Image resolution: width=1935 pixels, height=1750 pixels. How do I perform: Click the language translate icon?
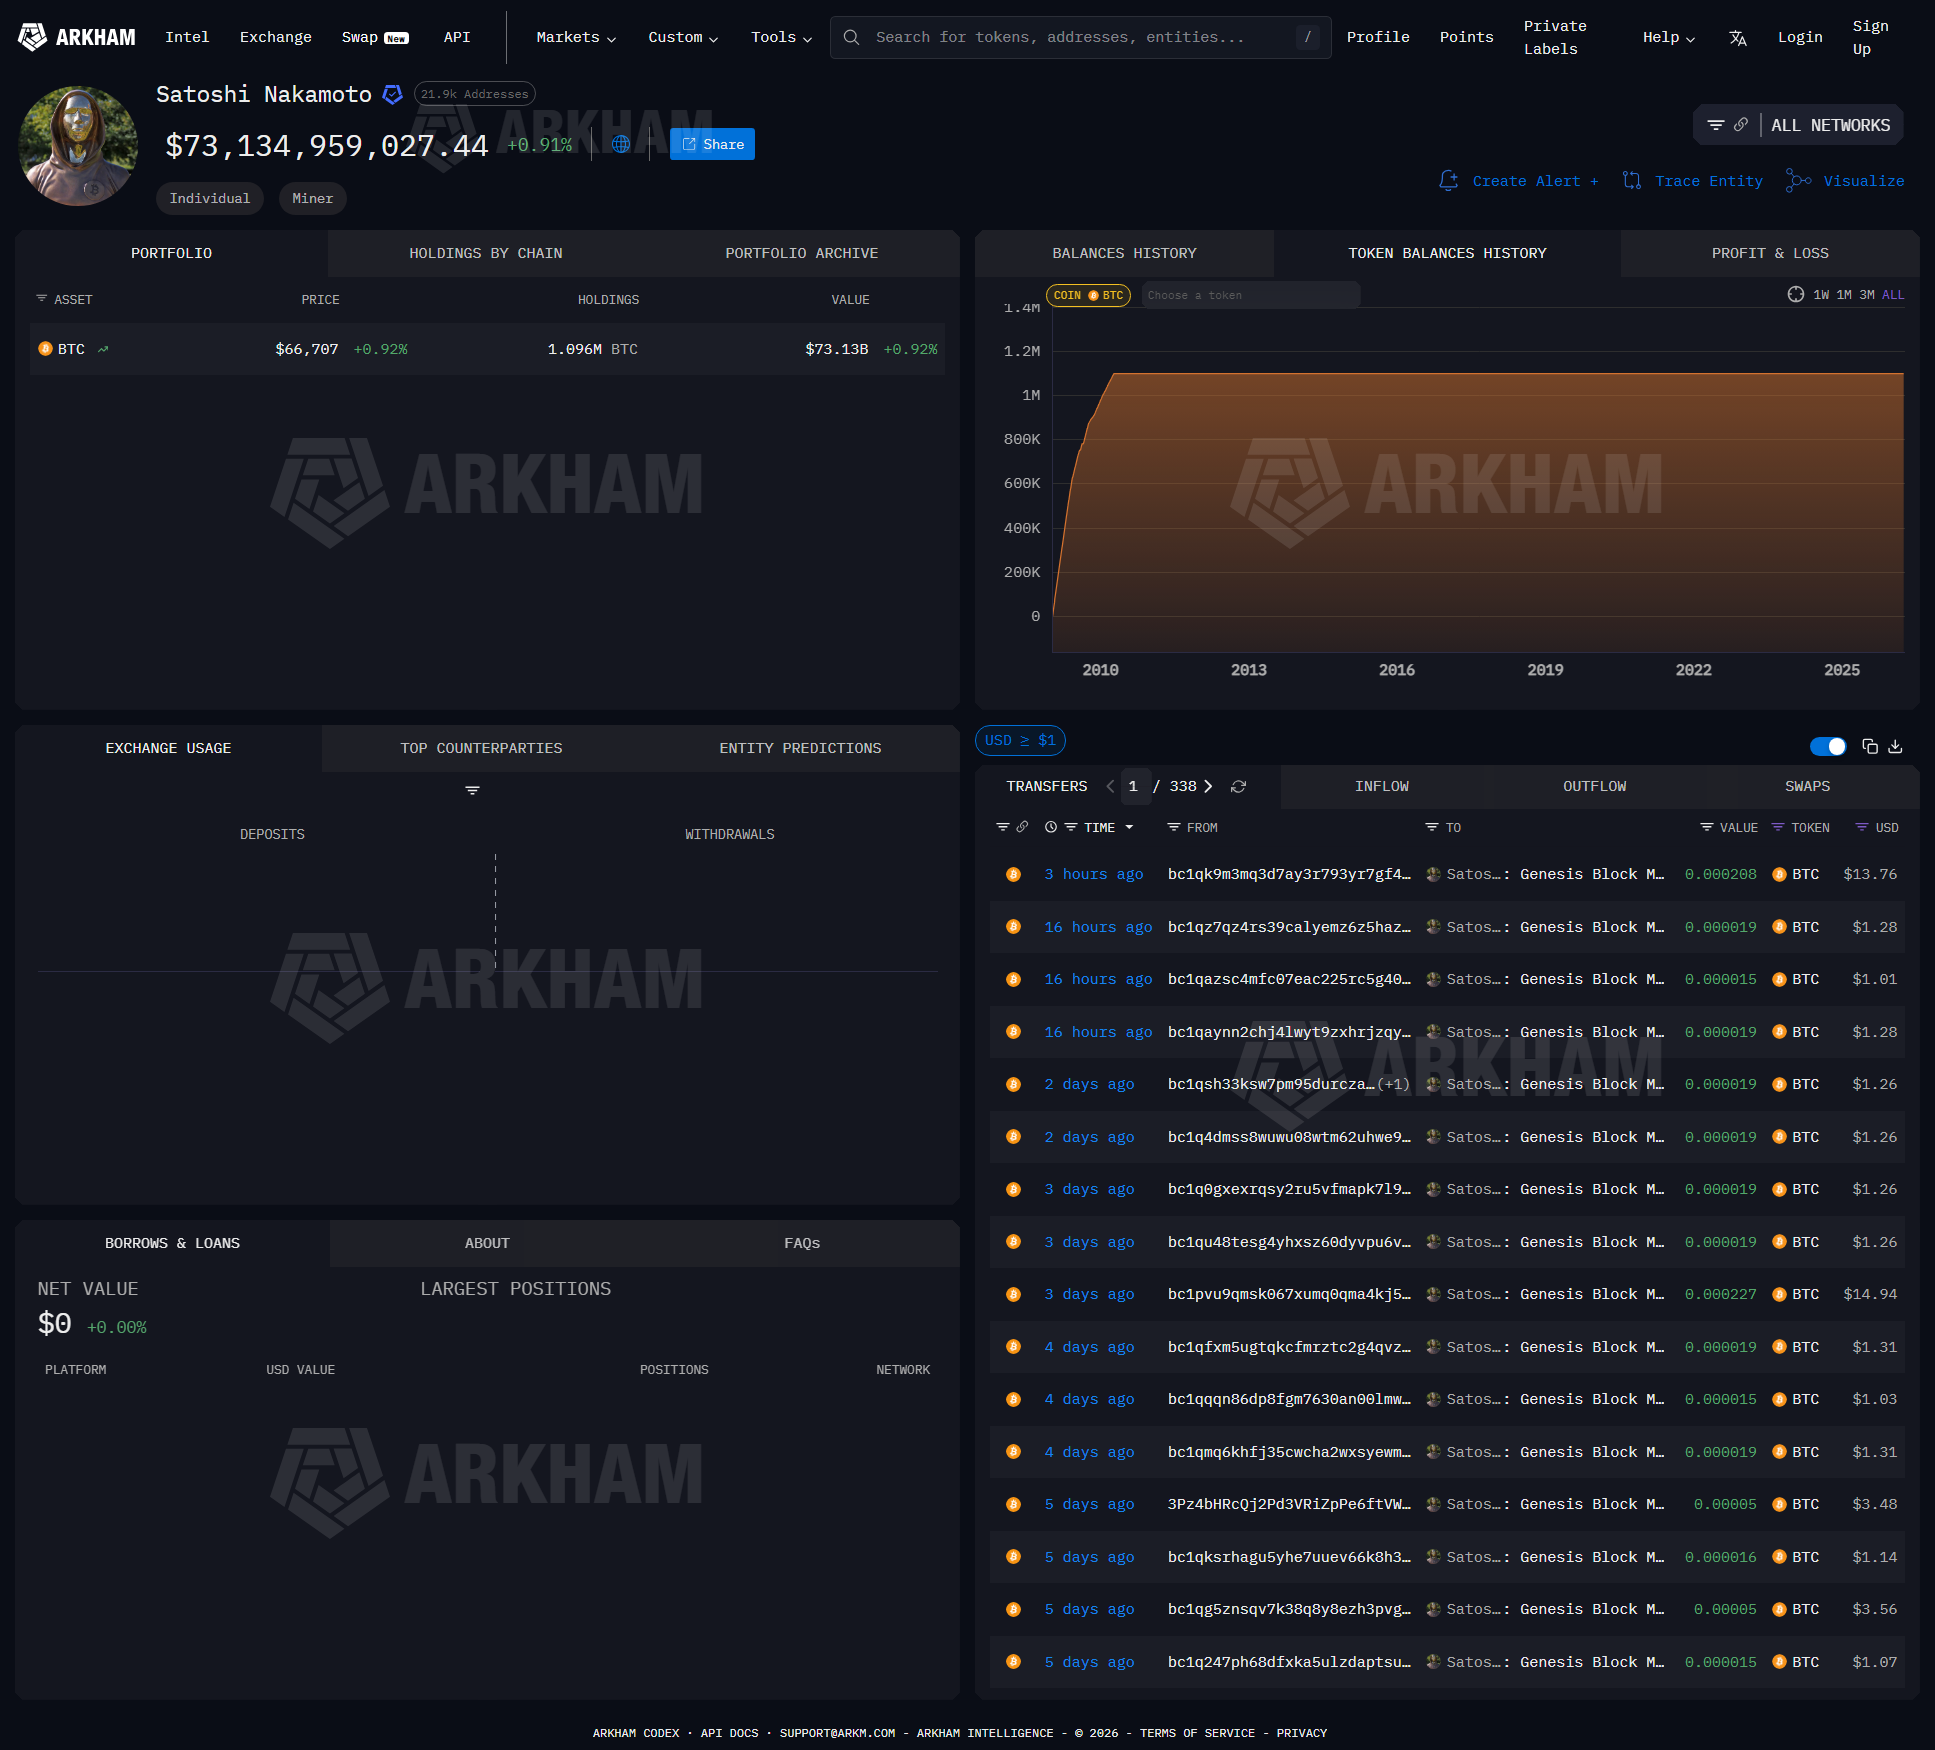tap(1738, 38)
